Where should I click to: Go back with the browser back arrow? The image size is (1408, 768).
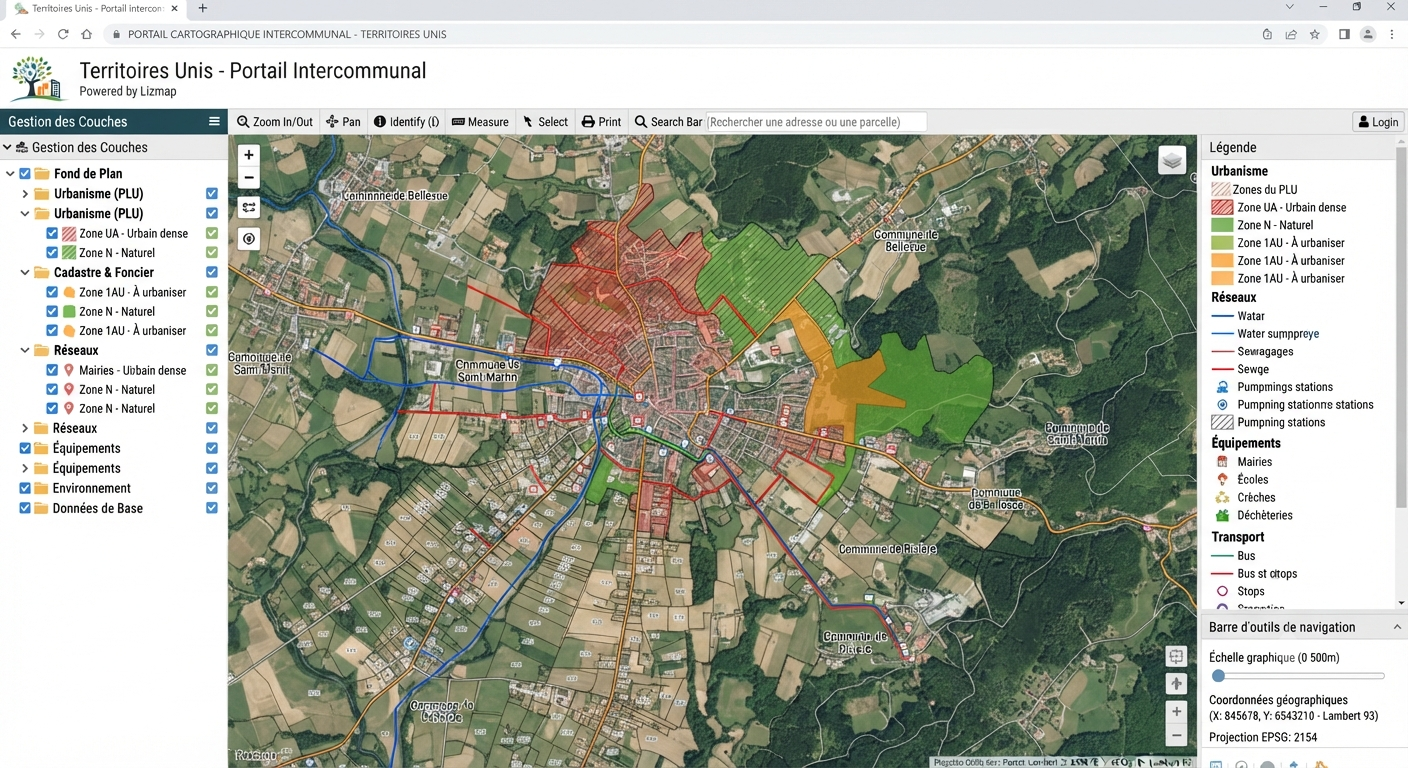tap(16, 34)
